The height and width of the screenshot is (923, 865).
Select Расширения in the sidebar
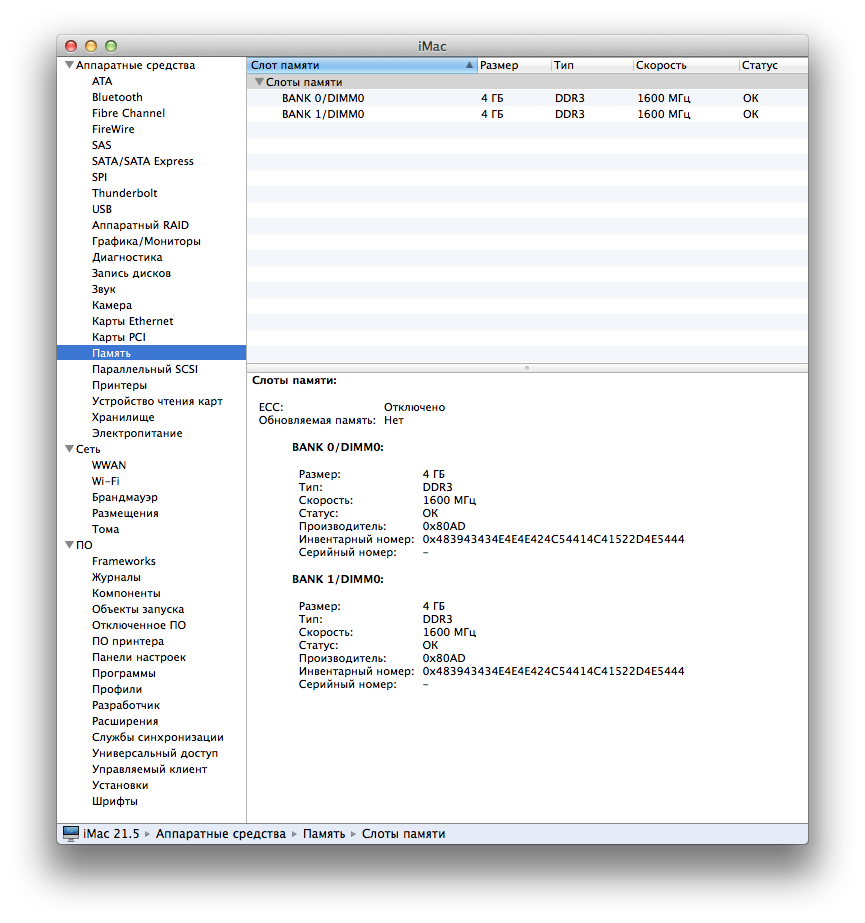click(125, 721)
